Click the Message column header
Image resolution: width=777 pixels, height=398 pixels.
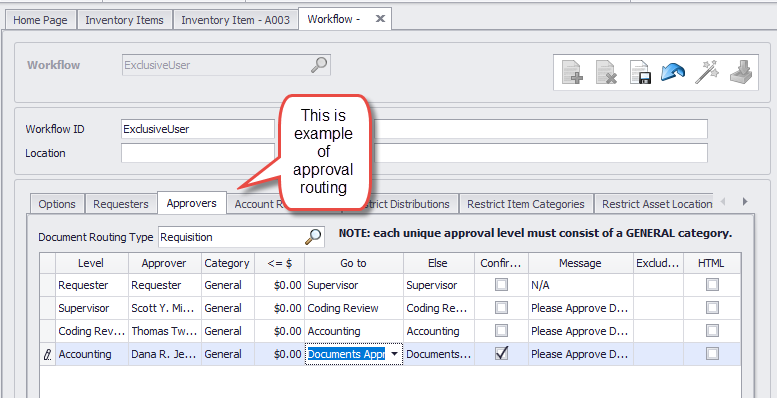(x=580, y=263)
